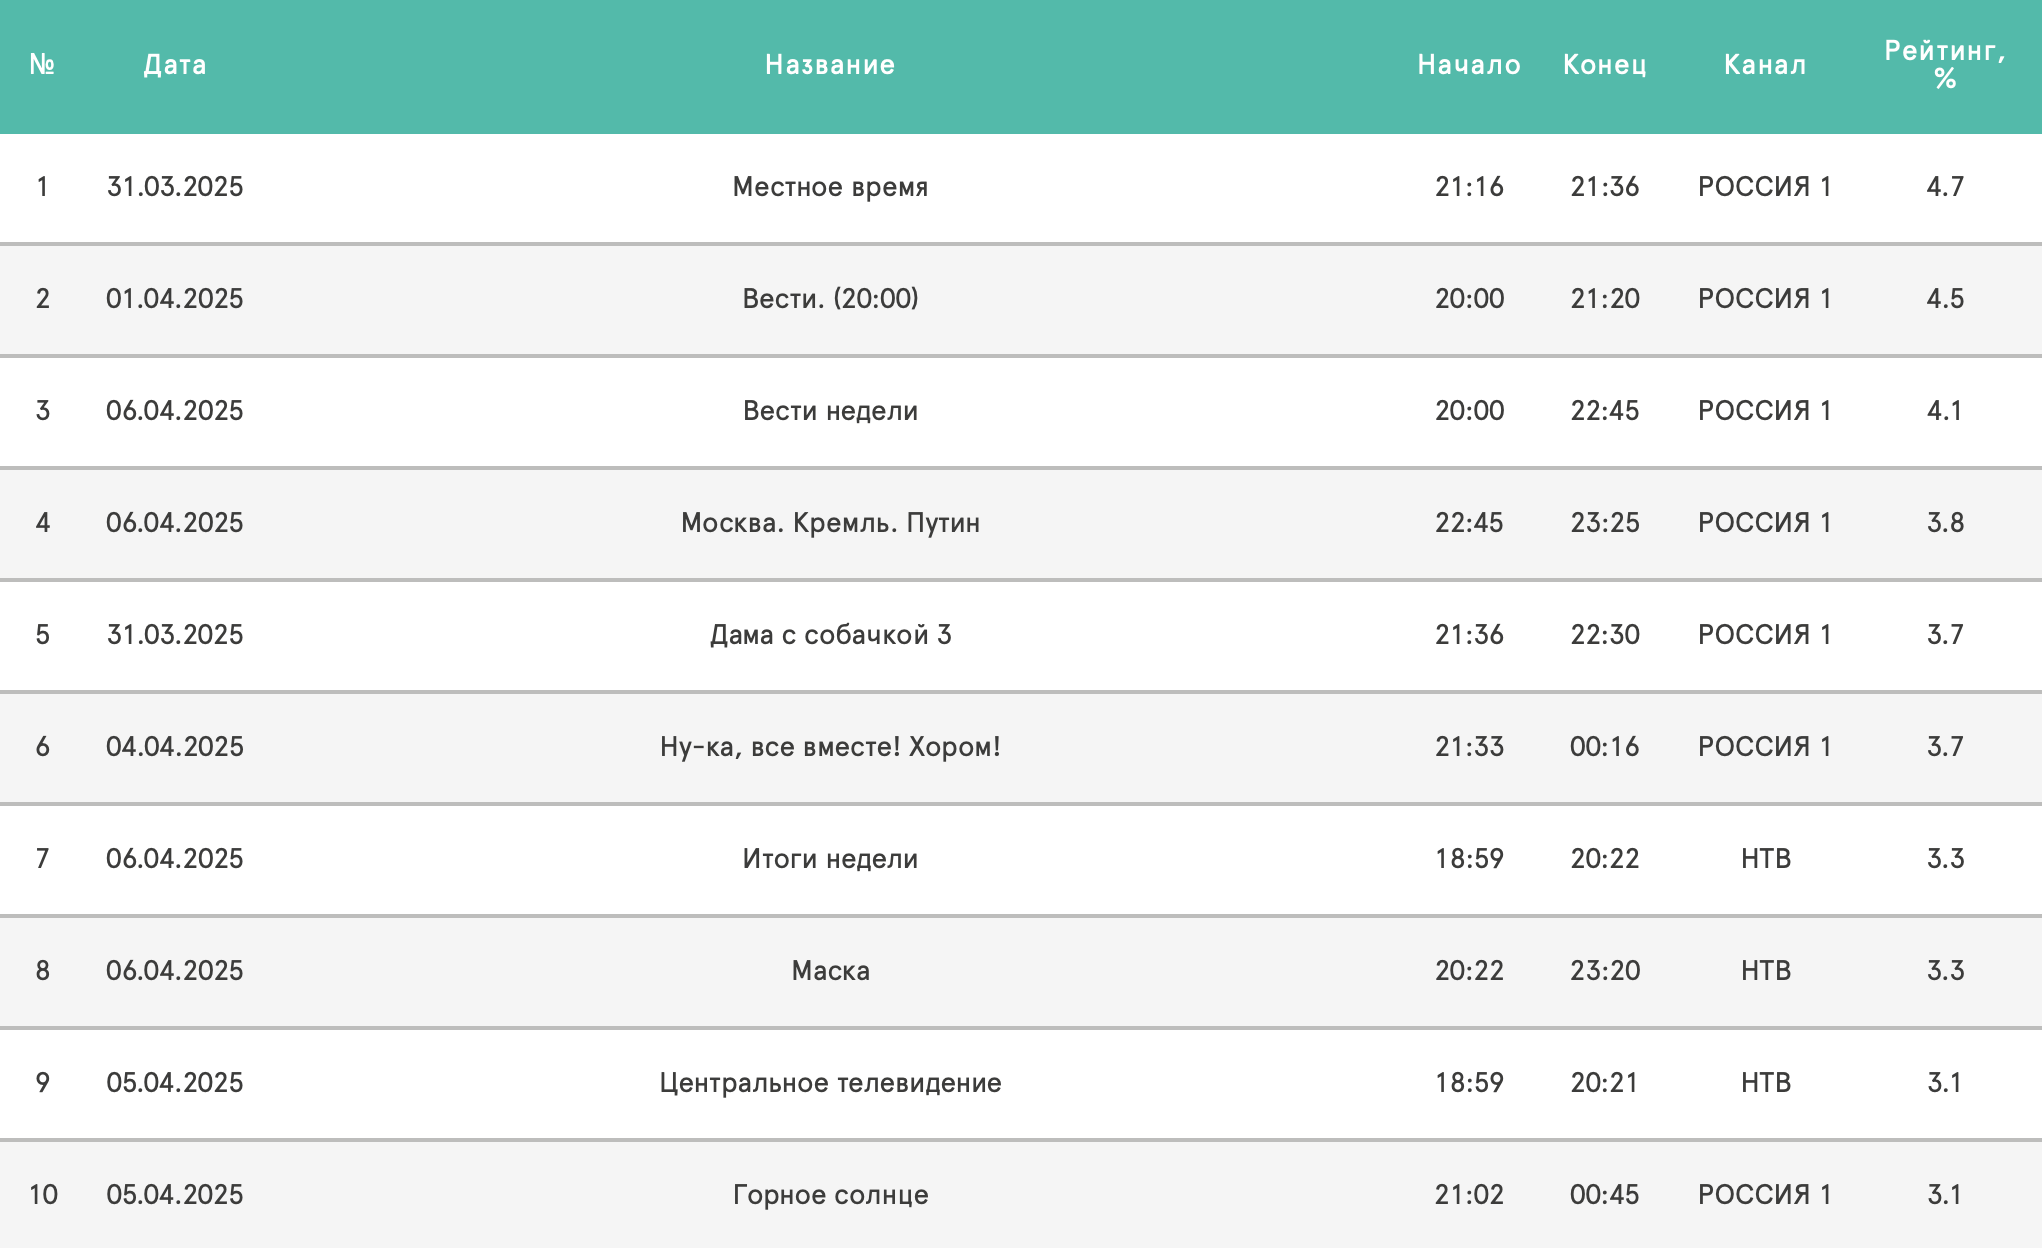This screenshot has width=2042, height=1248.
Task: Click date 31.03.2025 in the Местное время row
Action: pyautogui.click(x=175, y=187)
